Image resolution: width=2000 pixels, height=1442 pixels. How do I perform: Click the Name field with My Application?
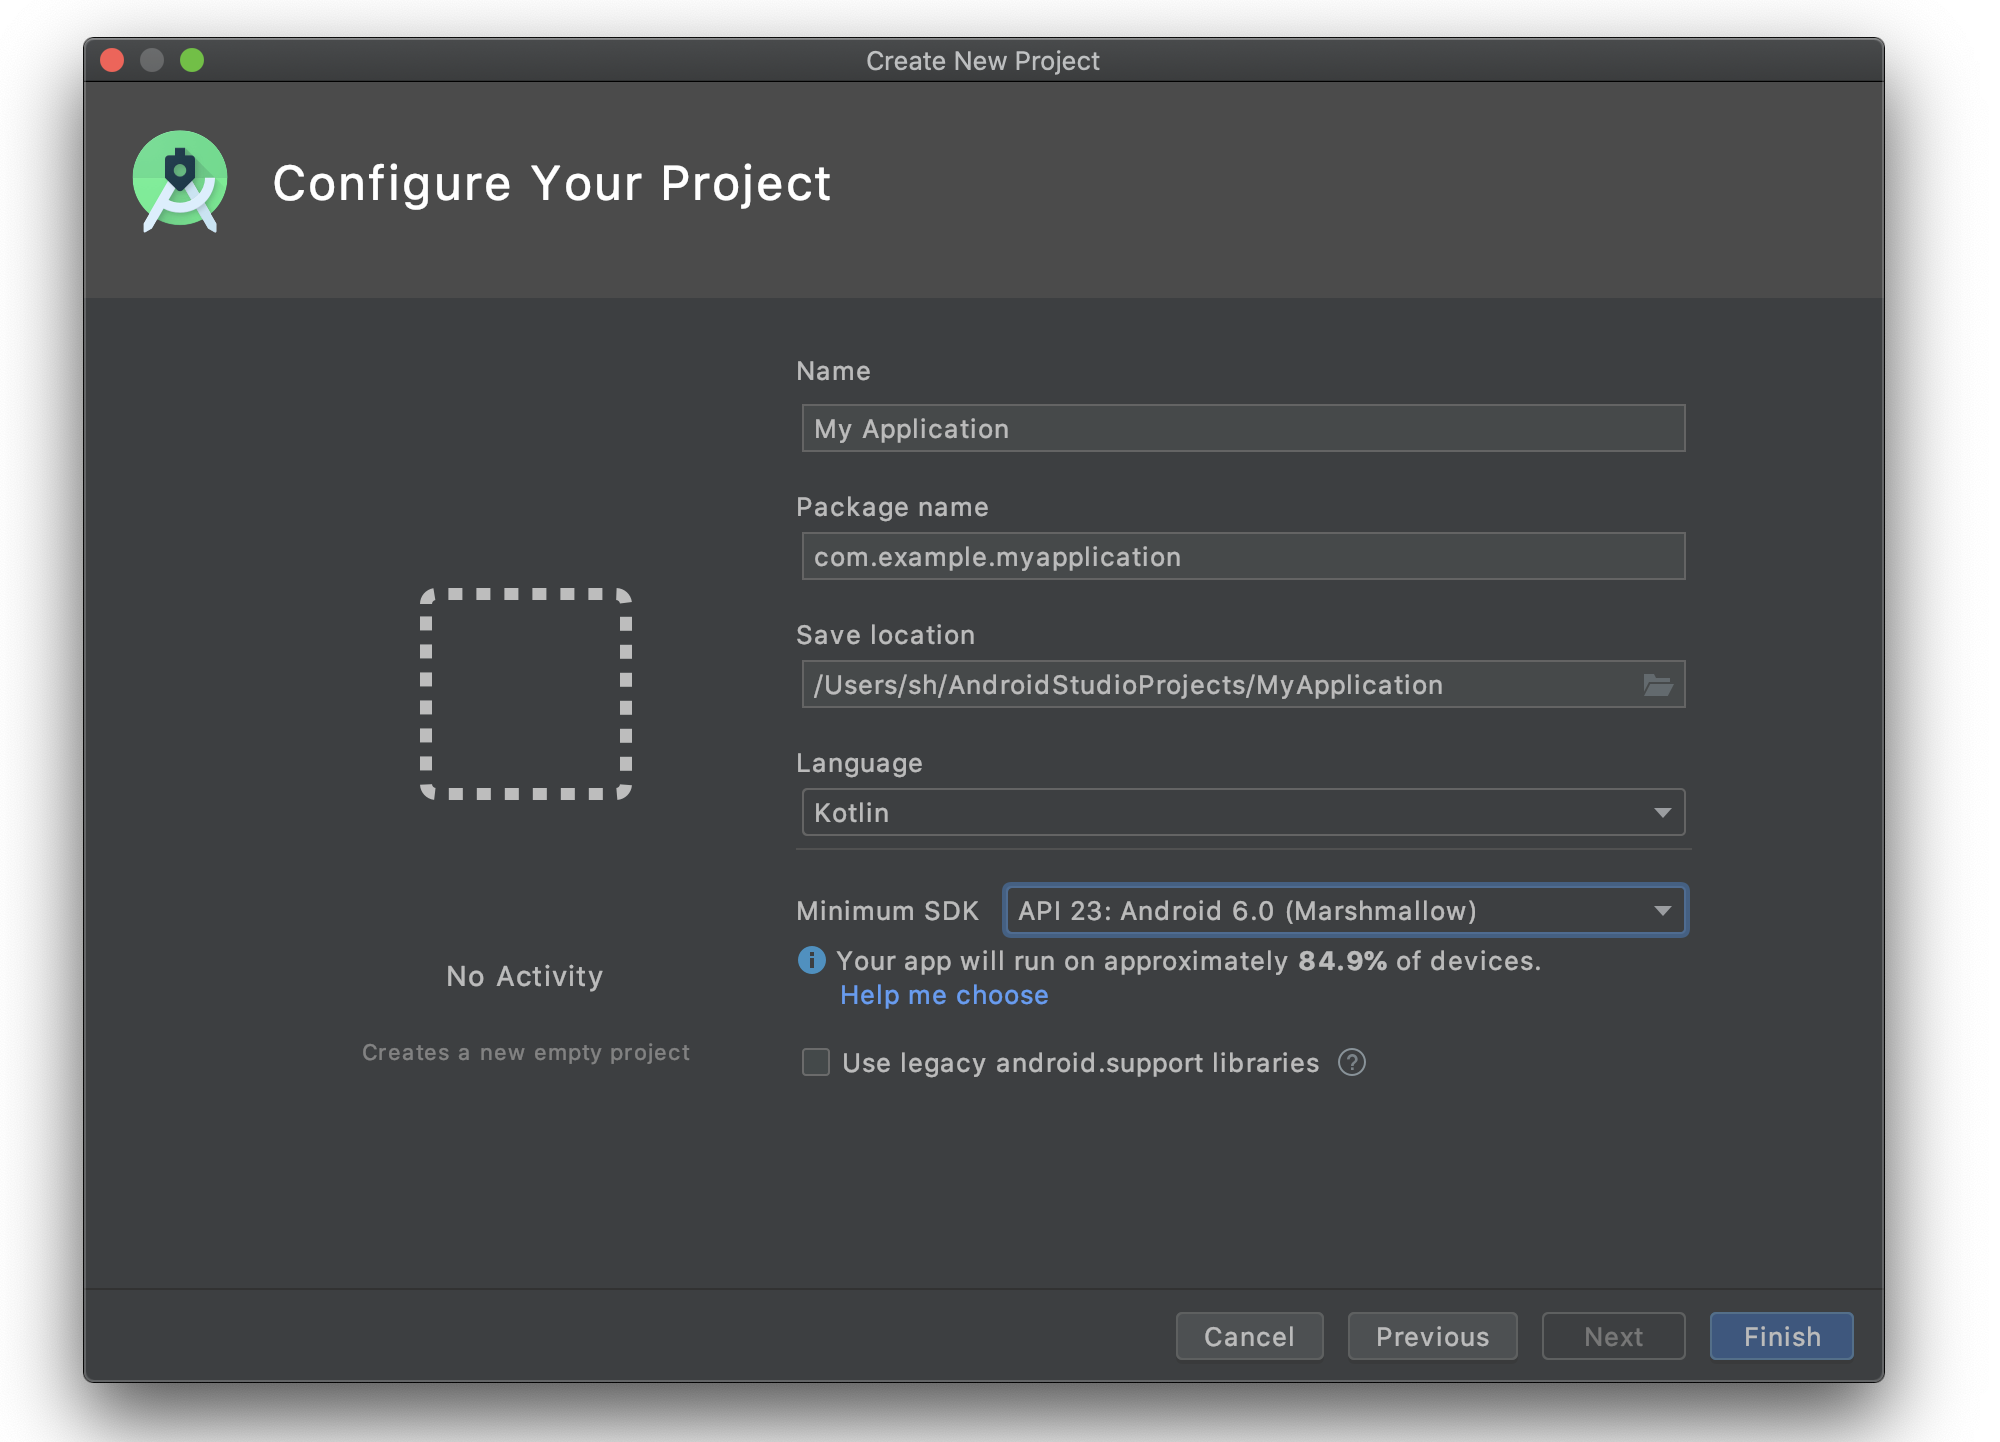coord(1242,429)
